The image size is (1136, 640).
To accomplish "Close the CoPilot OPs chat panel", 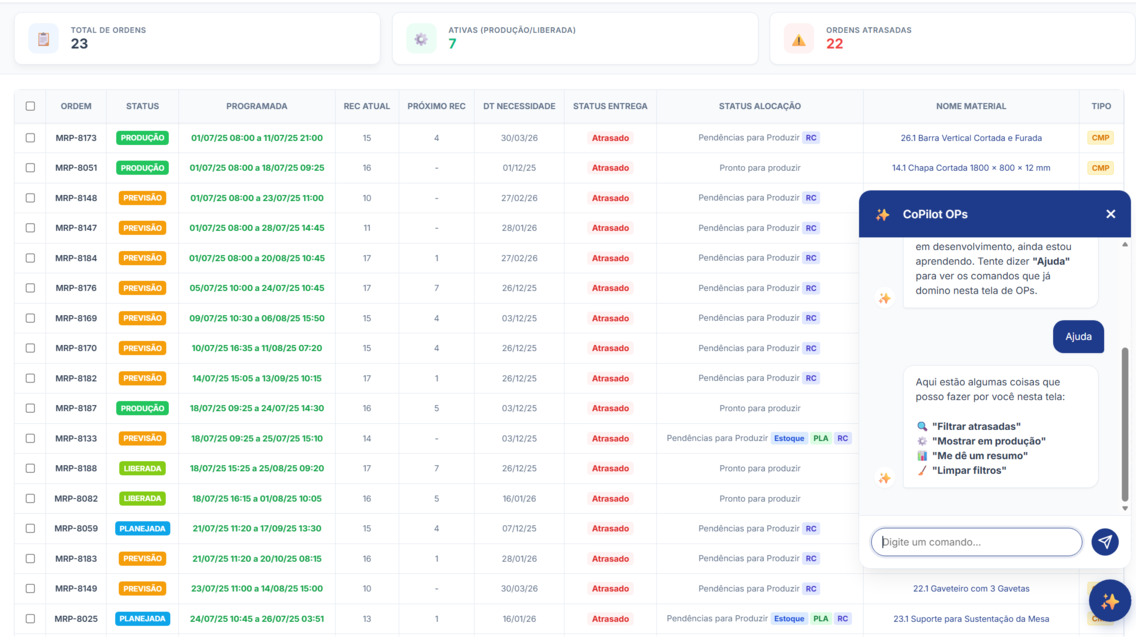I will (x=1110, y=214).
